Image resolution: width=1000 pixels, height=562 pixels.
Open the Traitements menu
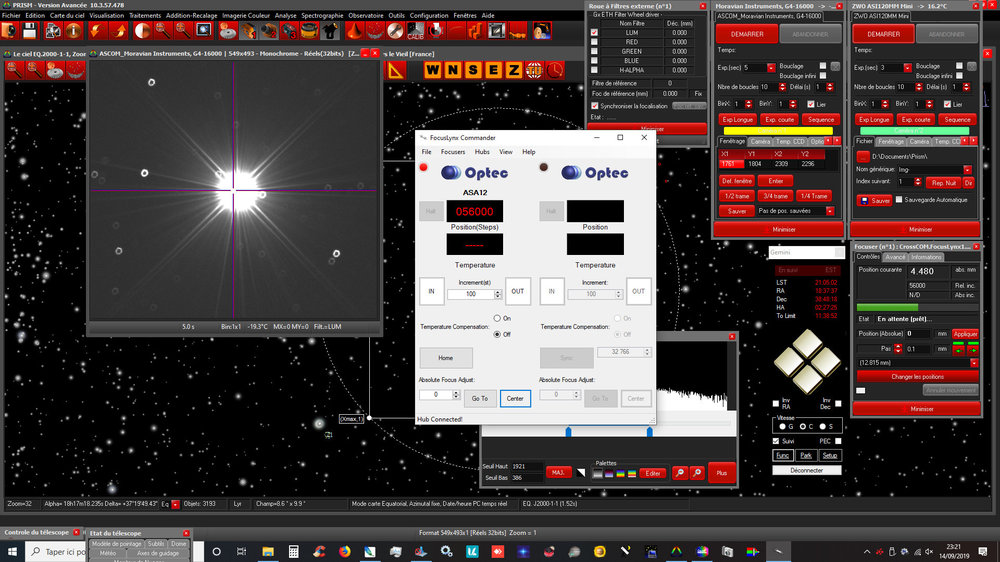point(145,16)
